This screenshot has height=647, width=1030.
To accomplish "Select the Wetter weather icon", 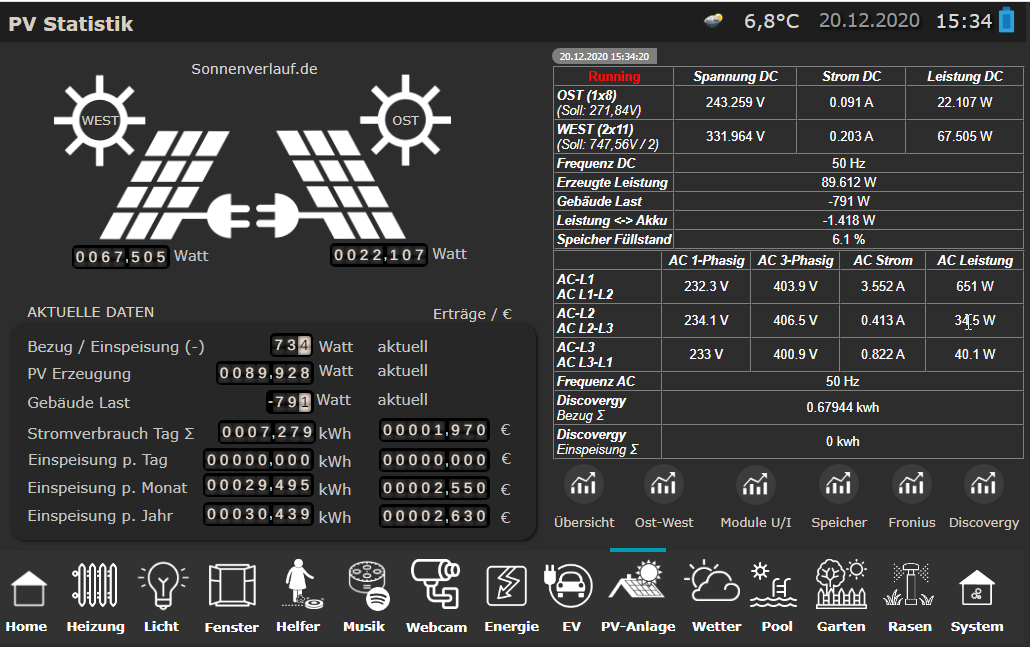I will [x=716, y=587].
